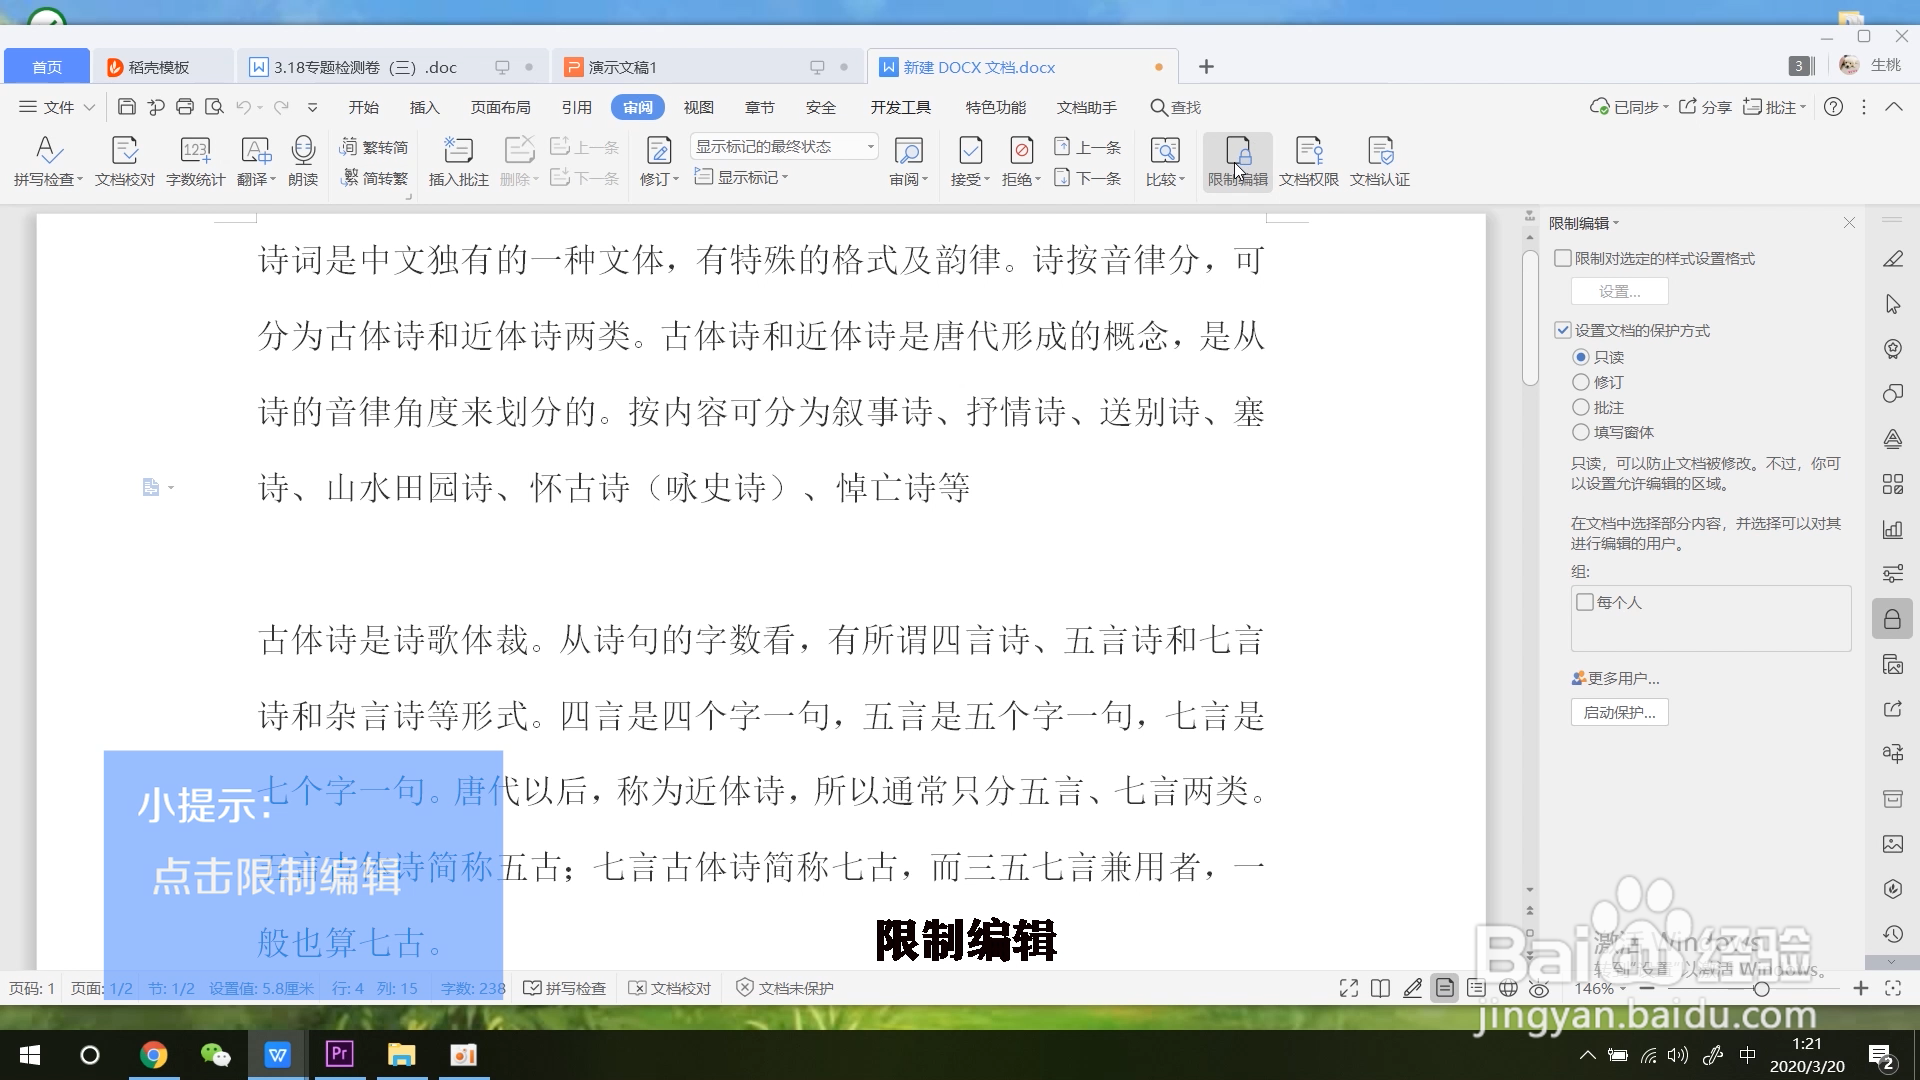Viewport: 1920px width, 1080px height.
Task: Select the 填写窗体 radio option
Action: click(1581, 432)
